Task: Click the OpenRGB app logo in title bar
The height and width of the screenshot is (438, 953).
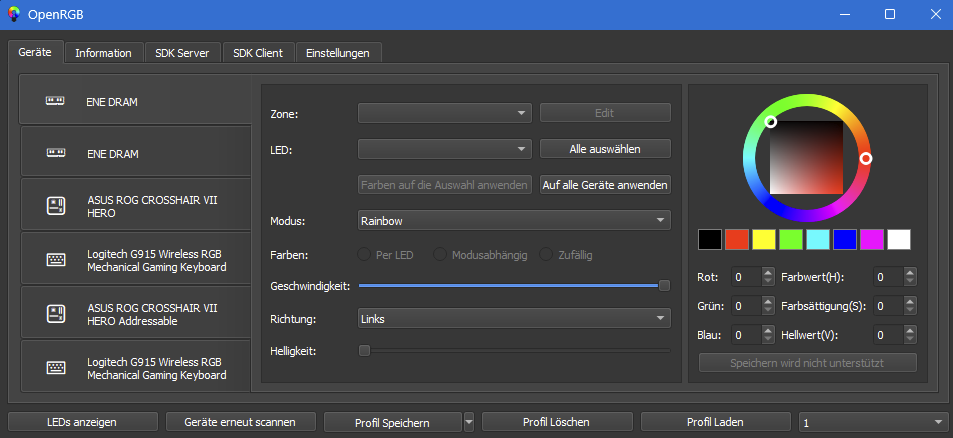Action: pos(13,15)
